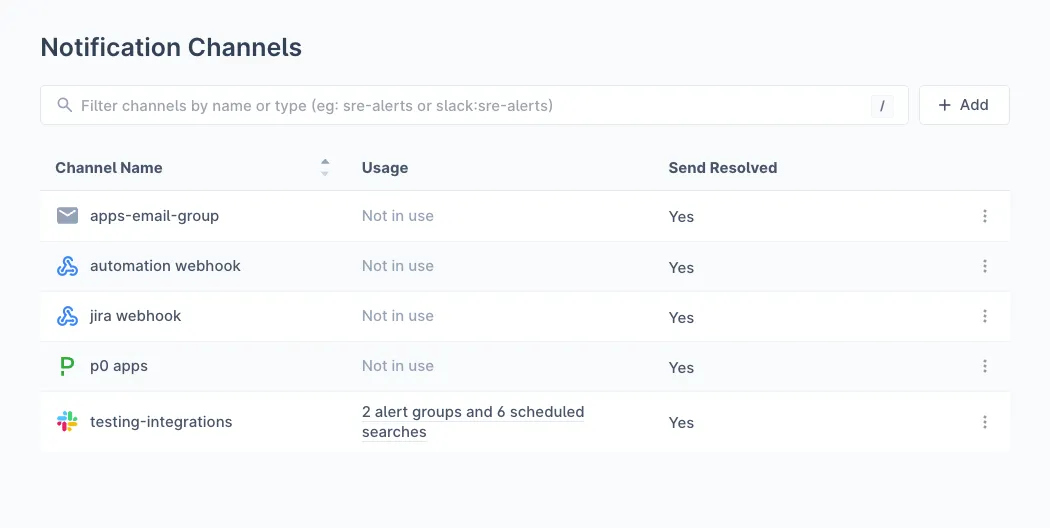Select the apps-email-group channel name
Image resolution: width=1050 pixels, height=528 pixels.
pyautogui.click(x=154, y=216)
